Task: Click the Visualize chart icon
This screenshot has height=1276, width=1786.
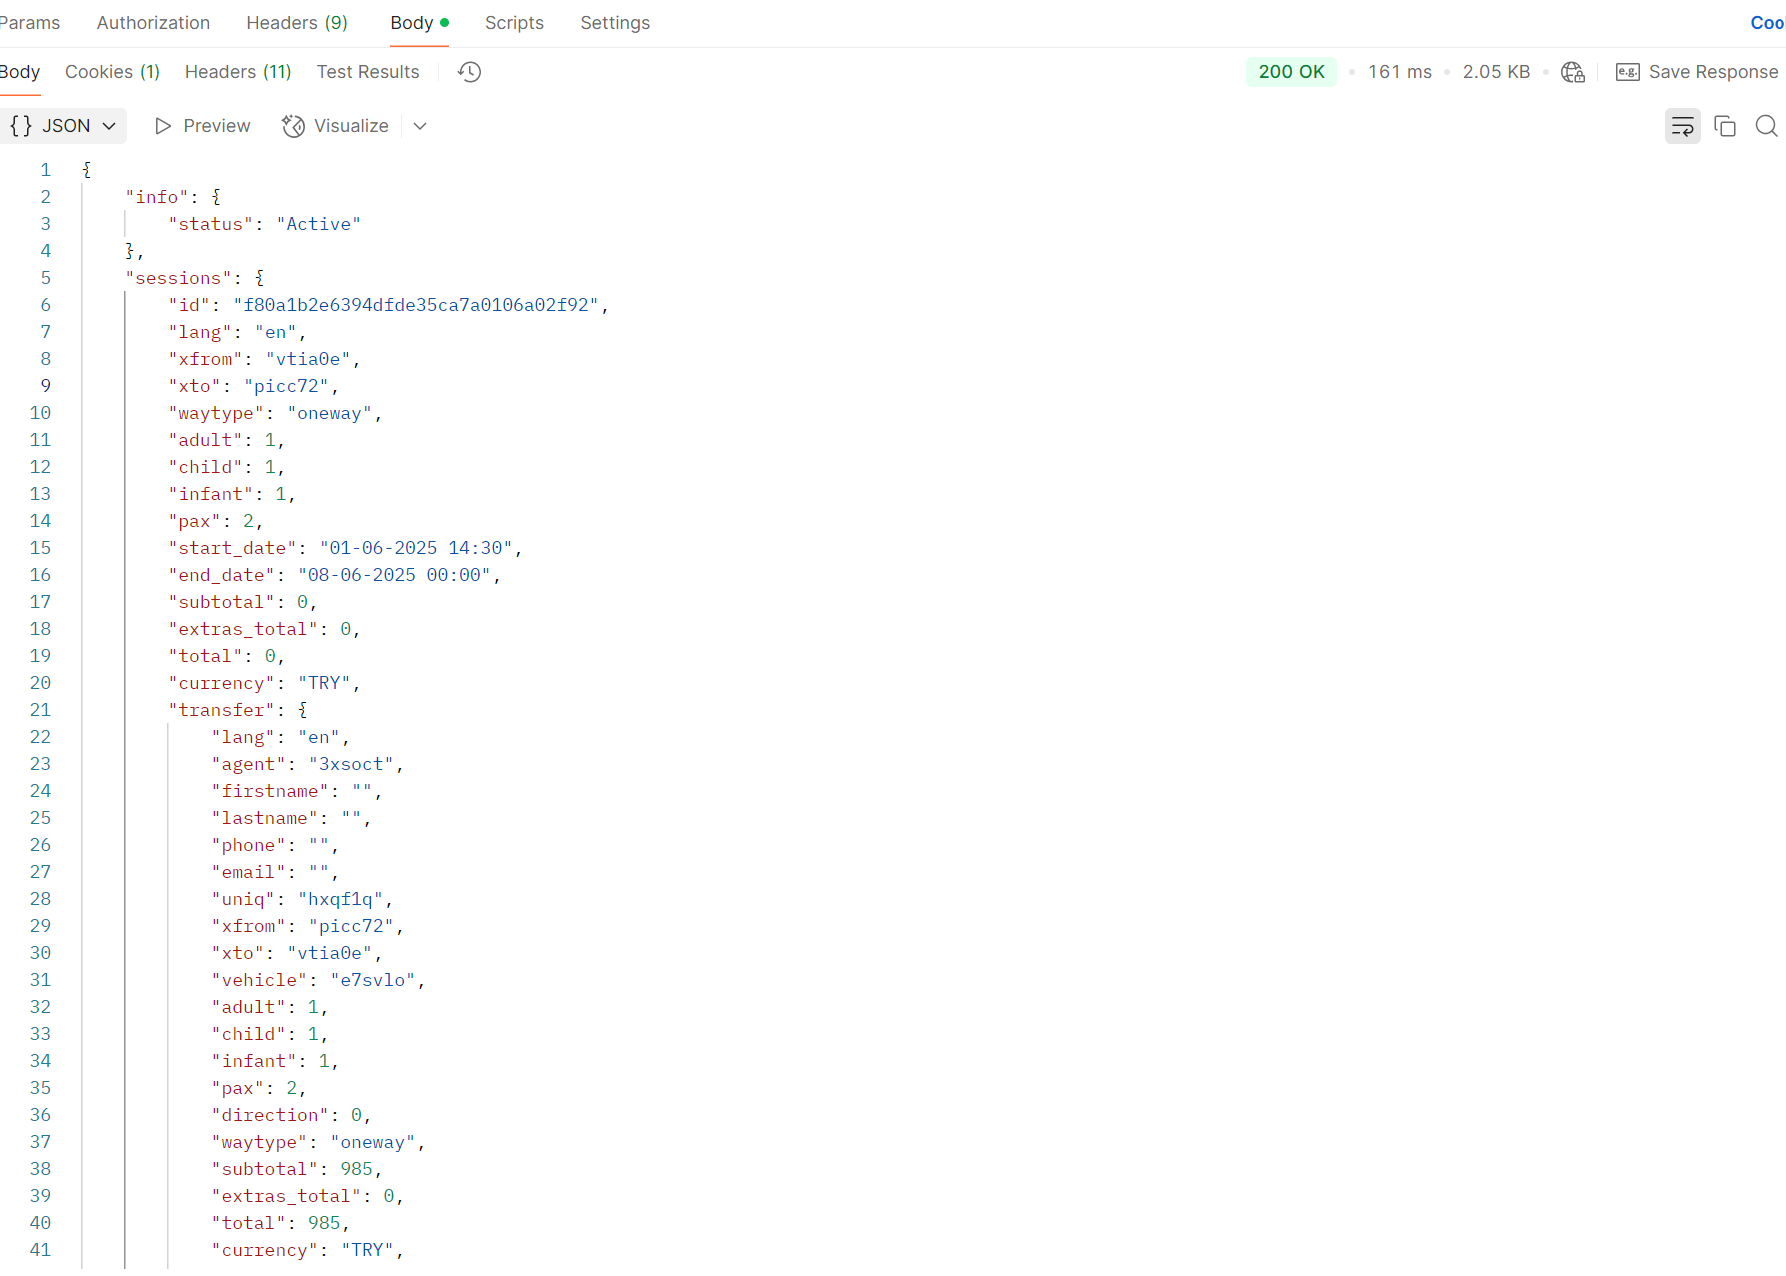Action: pyautogui.click(x=293, y=126)
